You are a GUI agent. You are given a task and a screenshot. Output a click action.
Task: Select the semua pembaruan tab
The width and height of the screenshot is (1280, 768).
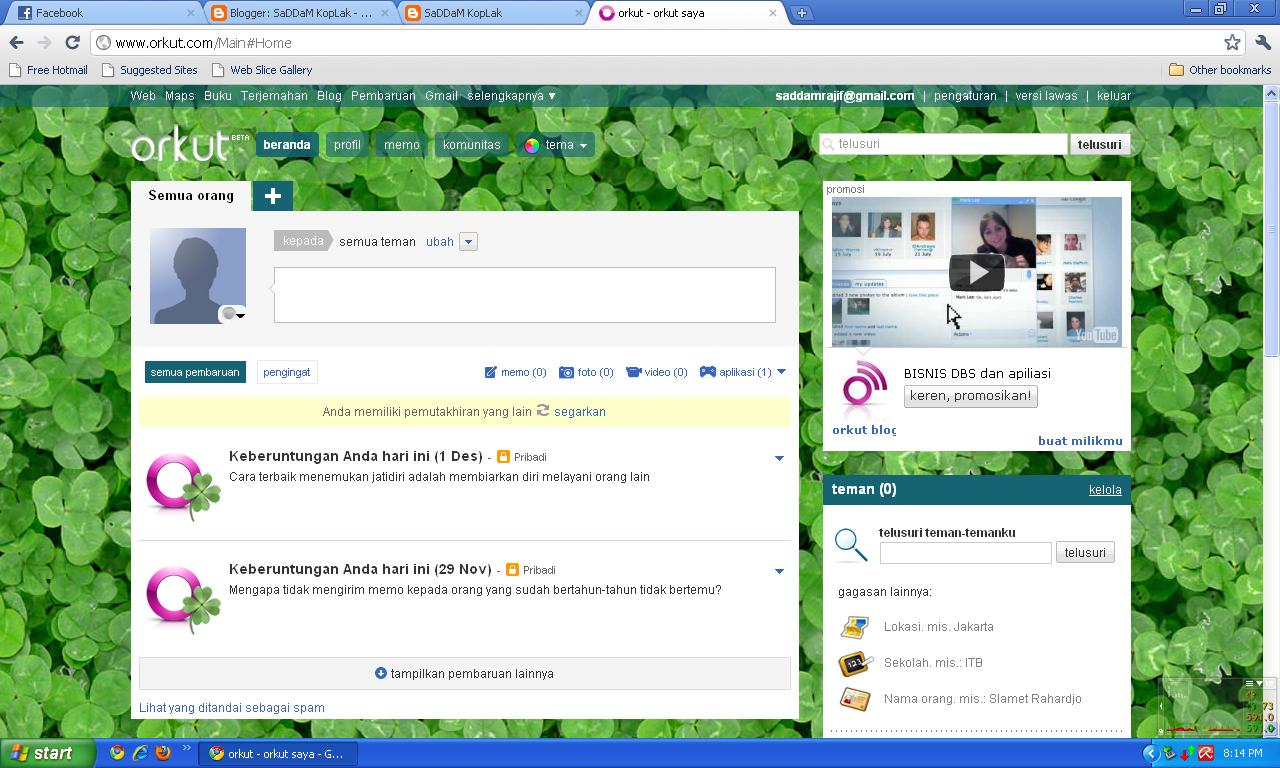coord(195,372)
